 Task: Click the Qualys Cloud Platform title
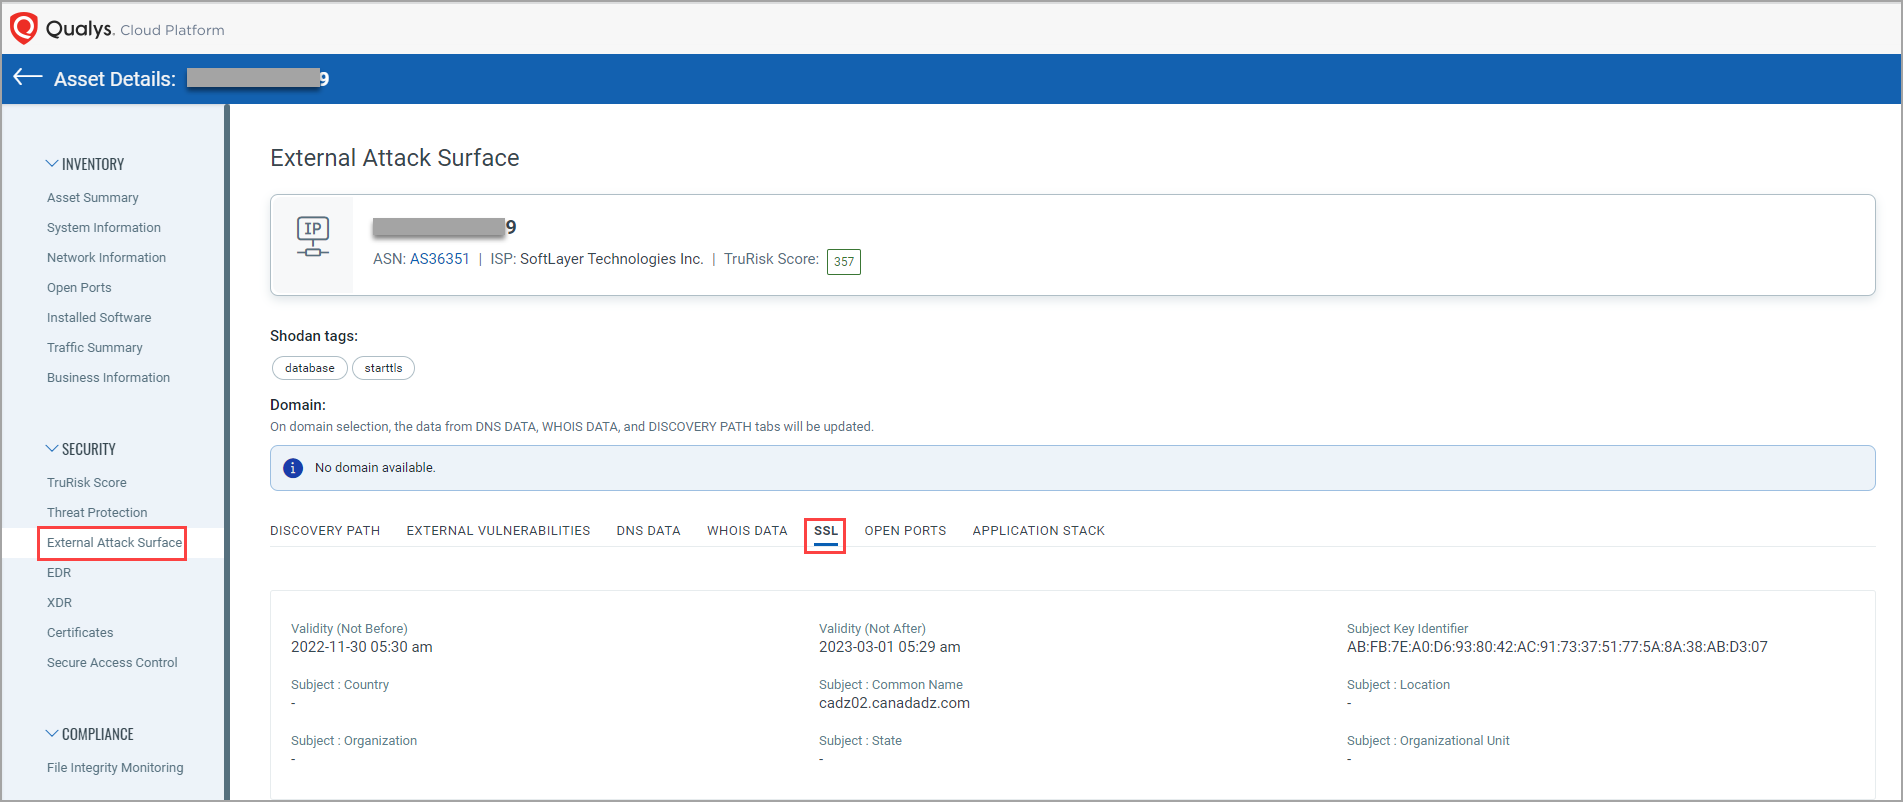point(135,29)
